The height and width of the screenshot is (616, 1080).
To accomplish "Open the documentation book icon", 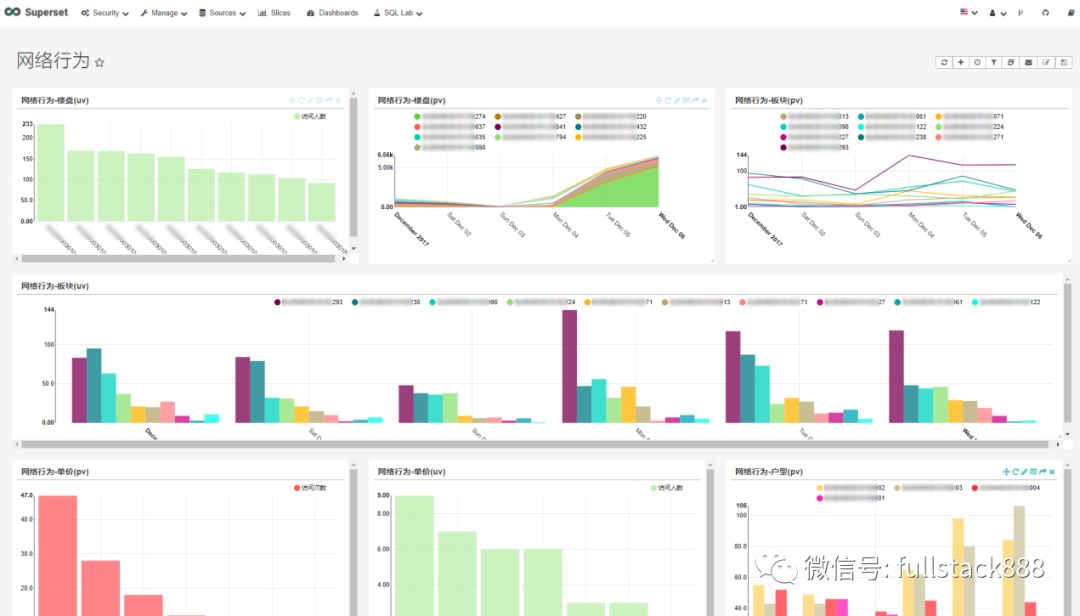I will tap(1071, 12).
